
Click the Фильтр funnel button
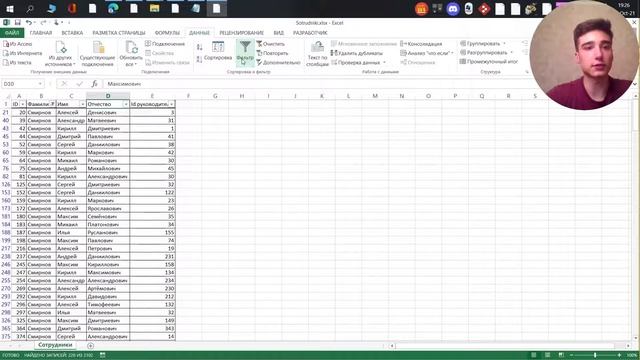[245, 53]
